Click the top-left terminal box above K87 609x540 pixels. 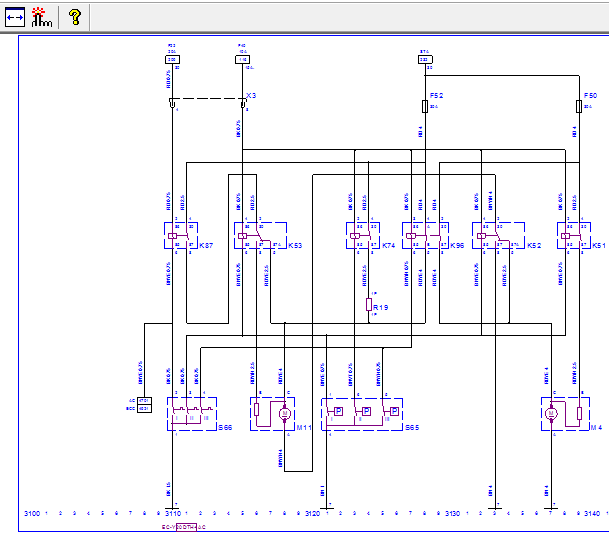pyautogui.click(x=172, y=59)
